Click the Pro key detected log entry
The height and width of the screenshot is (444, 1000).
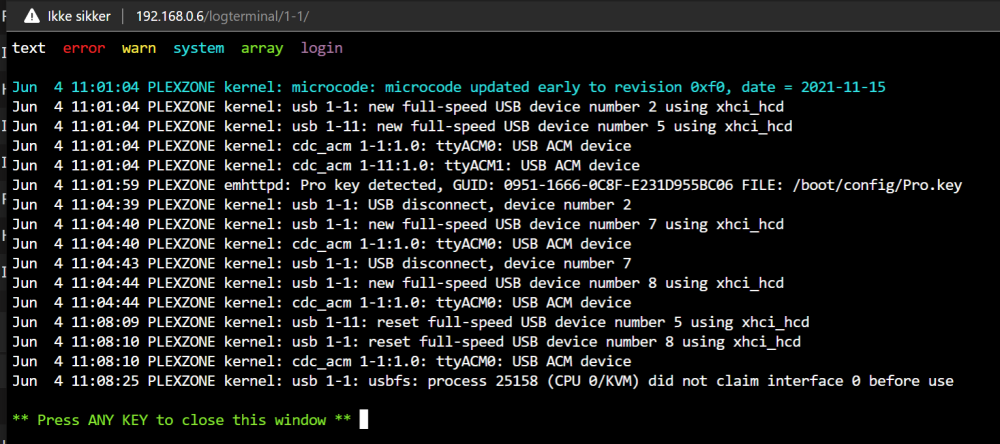tap(487, 186)
